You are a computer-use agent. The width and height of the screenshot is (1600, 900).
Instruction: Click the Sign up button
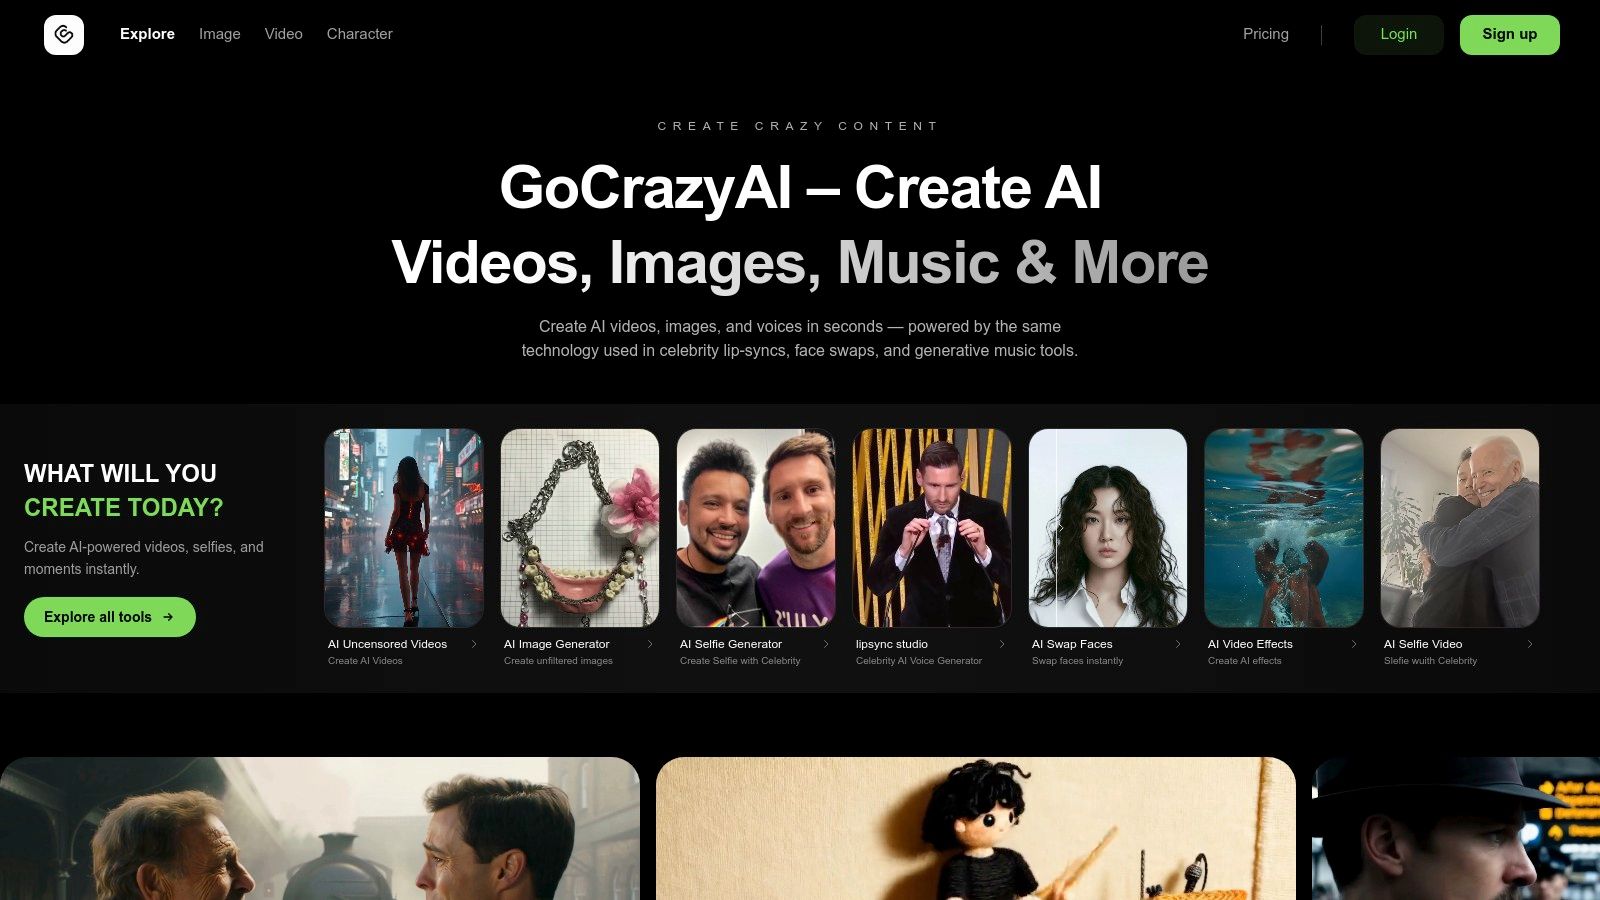[1509, 34]
